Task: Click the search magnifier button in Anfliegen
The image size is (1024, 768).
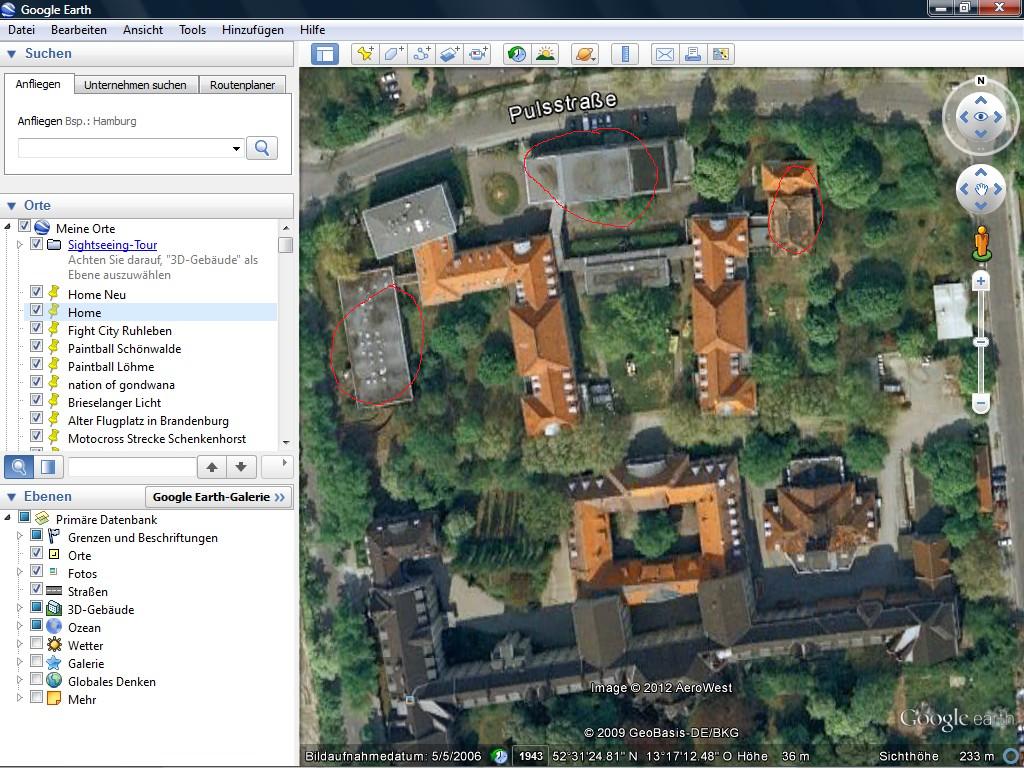Action: click(x=262, y=148)
